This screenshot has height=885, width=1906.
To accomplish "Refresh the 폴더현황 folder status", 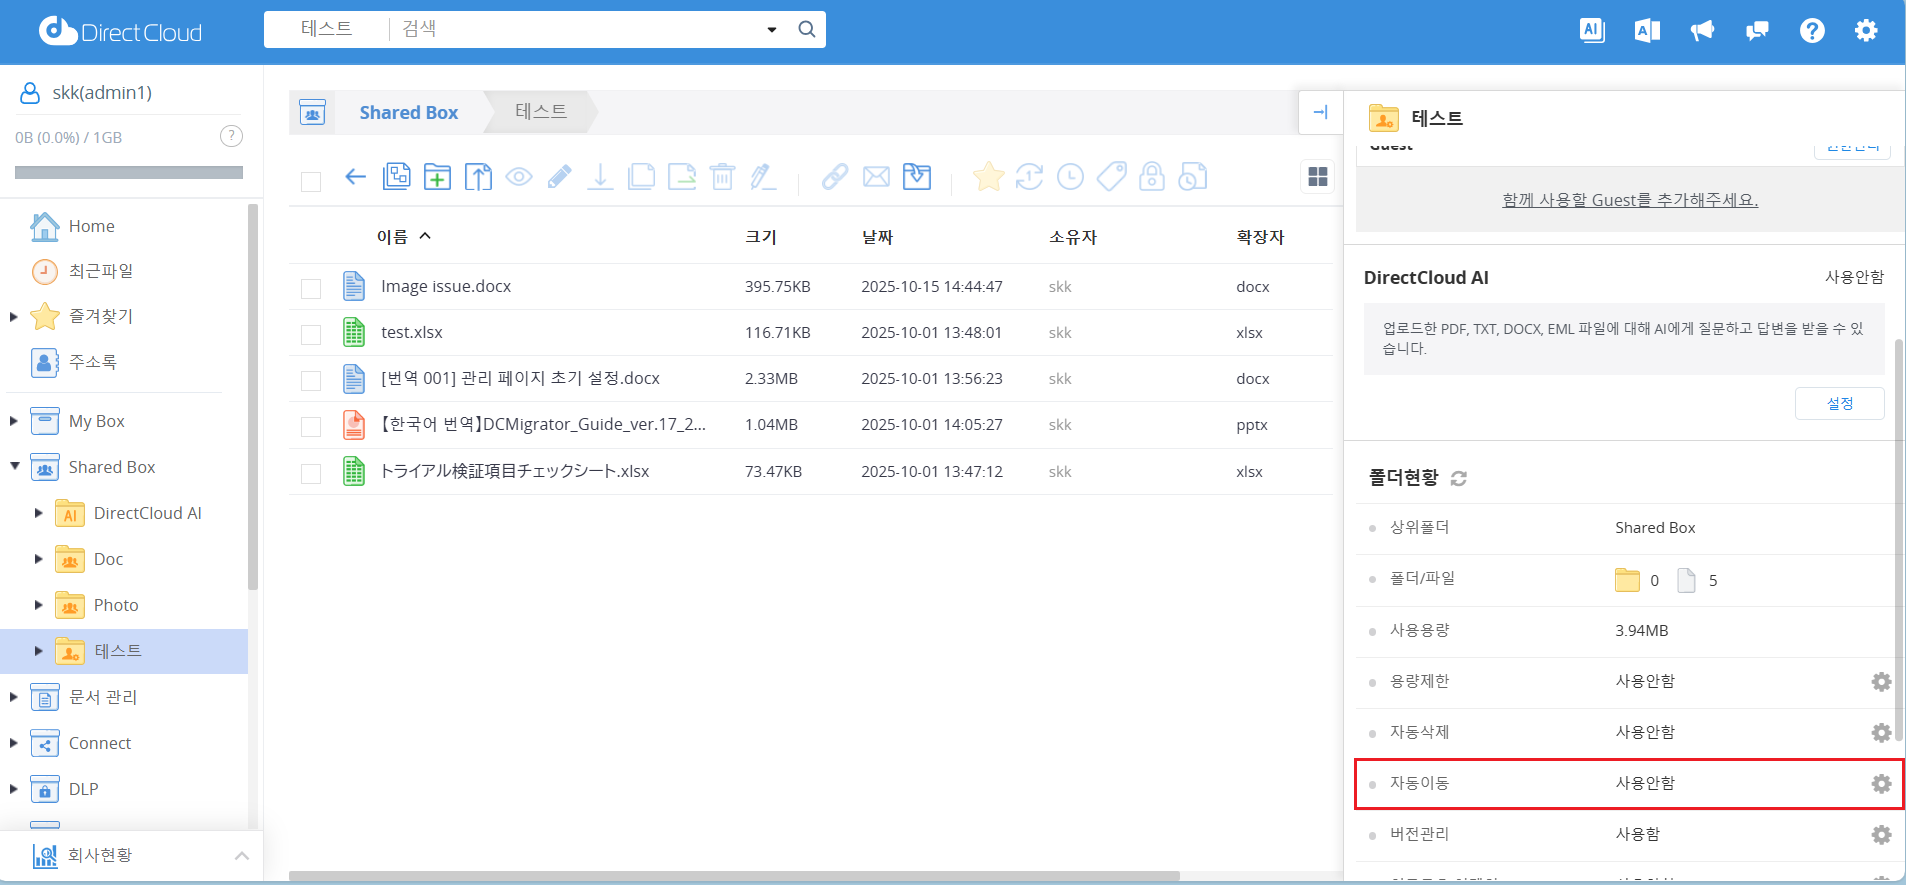I will click(x=1459, y=479).
